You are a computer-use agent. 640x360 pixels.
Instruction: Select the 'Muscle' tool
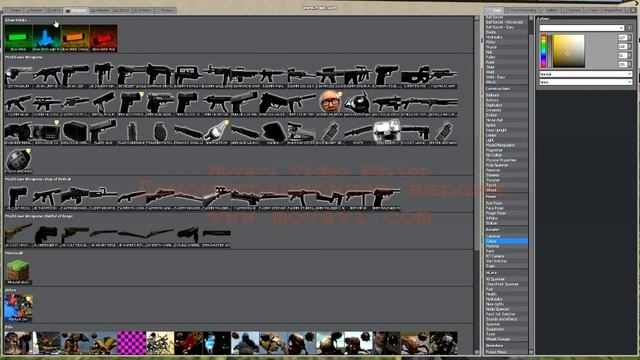click(x=506, y=47)
